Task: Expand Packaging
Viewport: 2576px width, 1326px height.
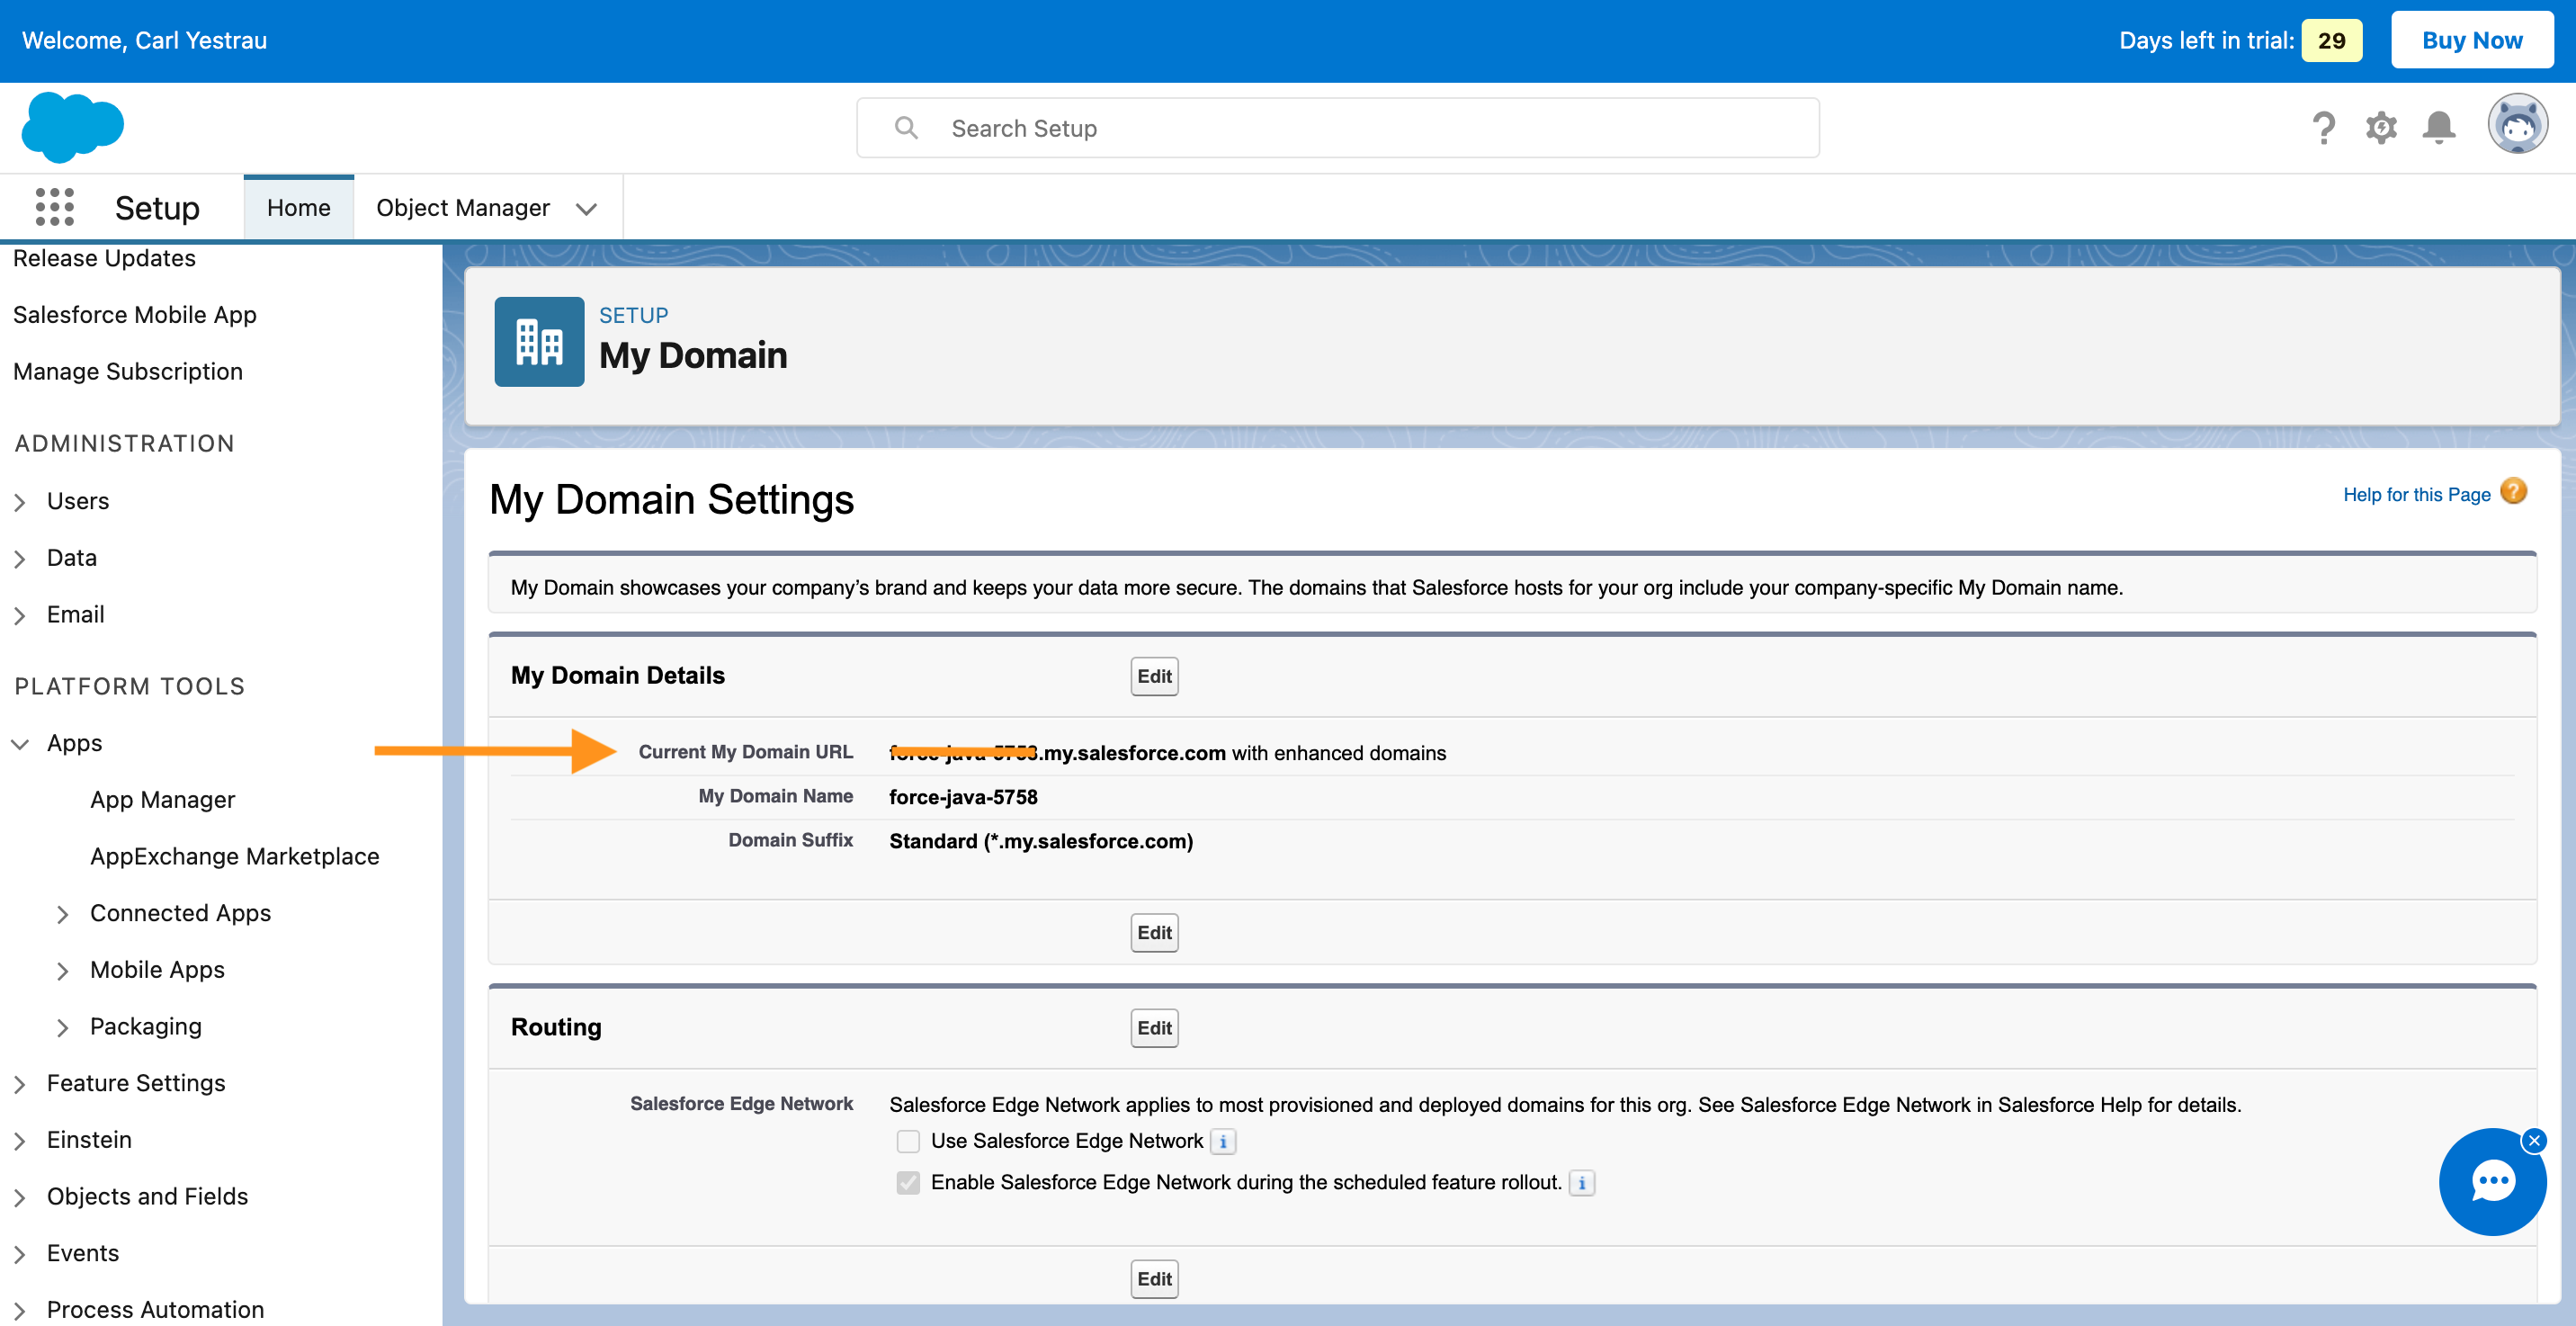Action: 63,1028
